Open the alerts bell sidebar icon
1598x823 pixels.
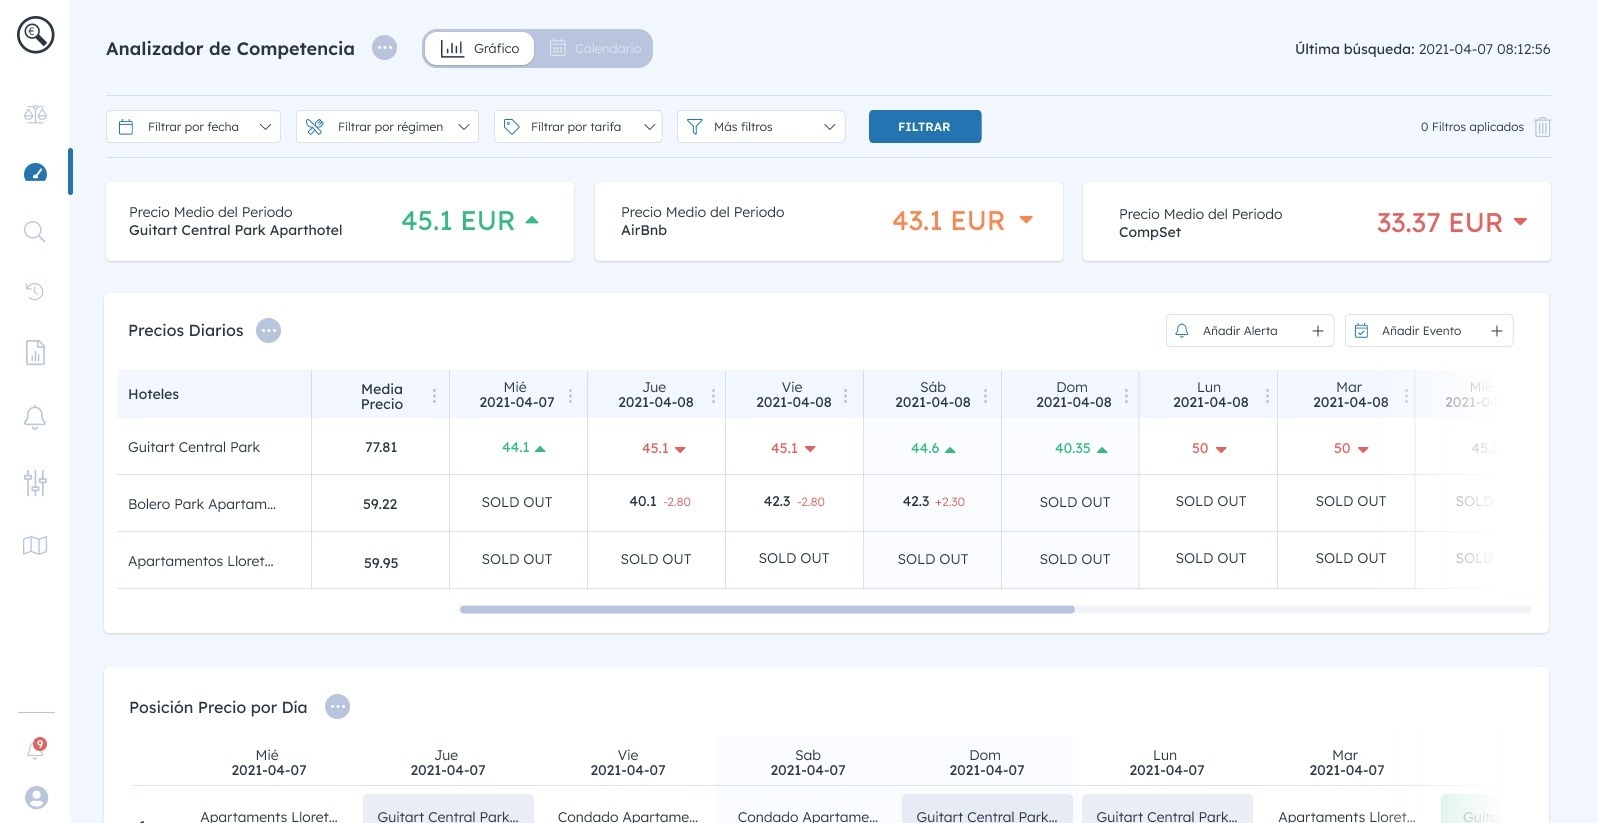[35, 417]
